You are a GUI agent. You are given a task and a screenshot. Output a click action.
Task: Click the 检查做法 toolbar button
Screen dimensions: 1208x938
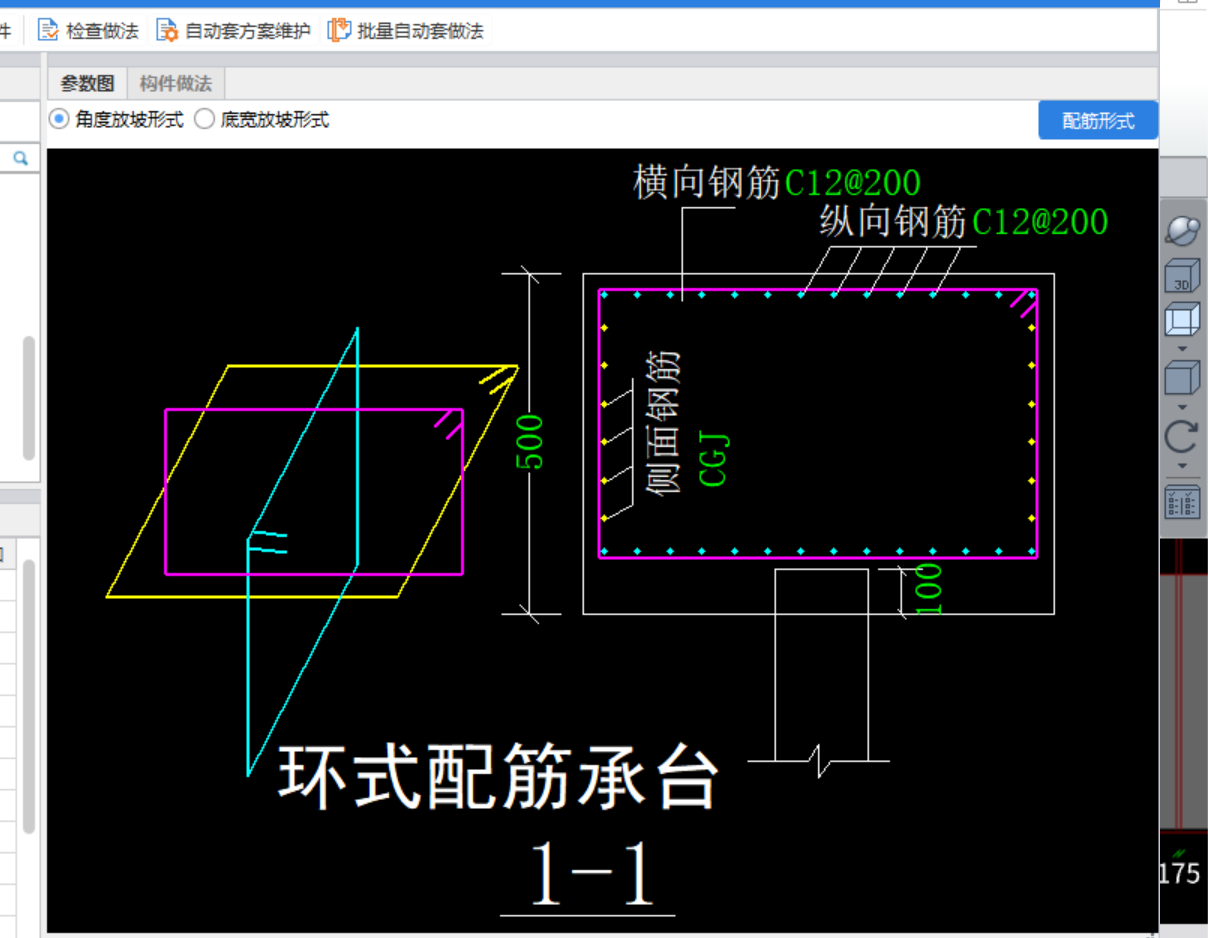(x=88, y=30)
